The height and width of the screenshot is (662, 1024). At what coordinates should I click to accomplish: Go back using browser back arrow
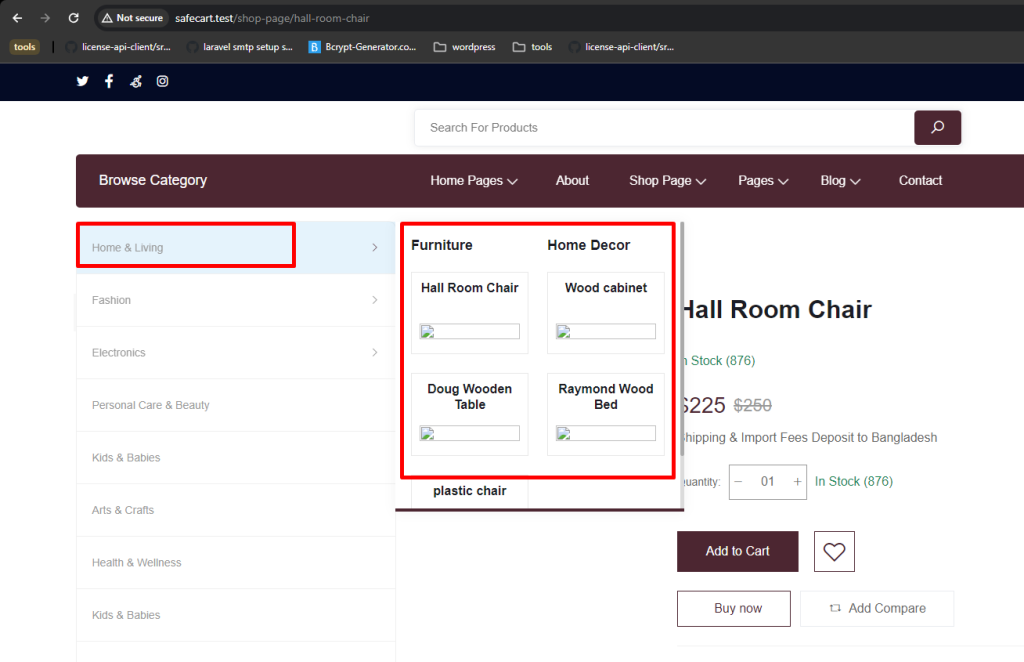click(18, 18)
